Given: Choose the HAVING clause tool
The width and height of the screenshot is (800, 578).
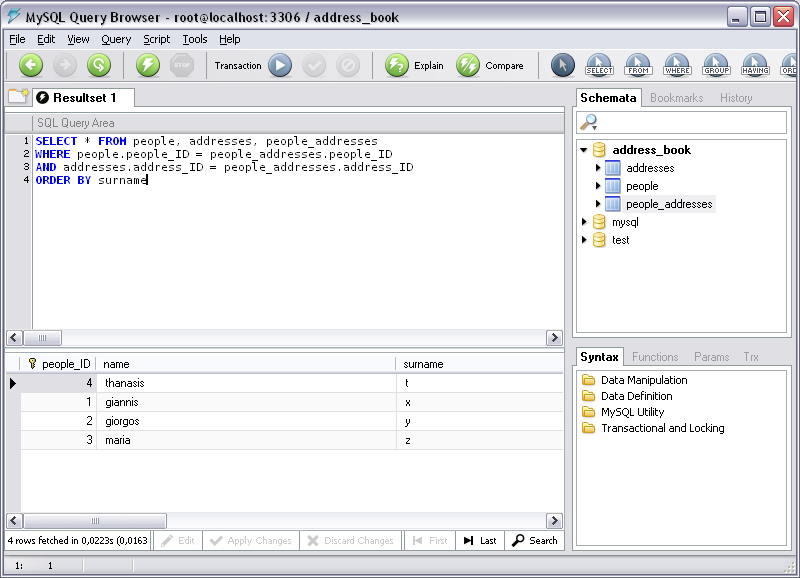Looking at the screenshot, I should pos(756,65).
